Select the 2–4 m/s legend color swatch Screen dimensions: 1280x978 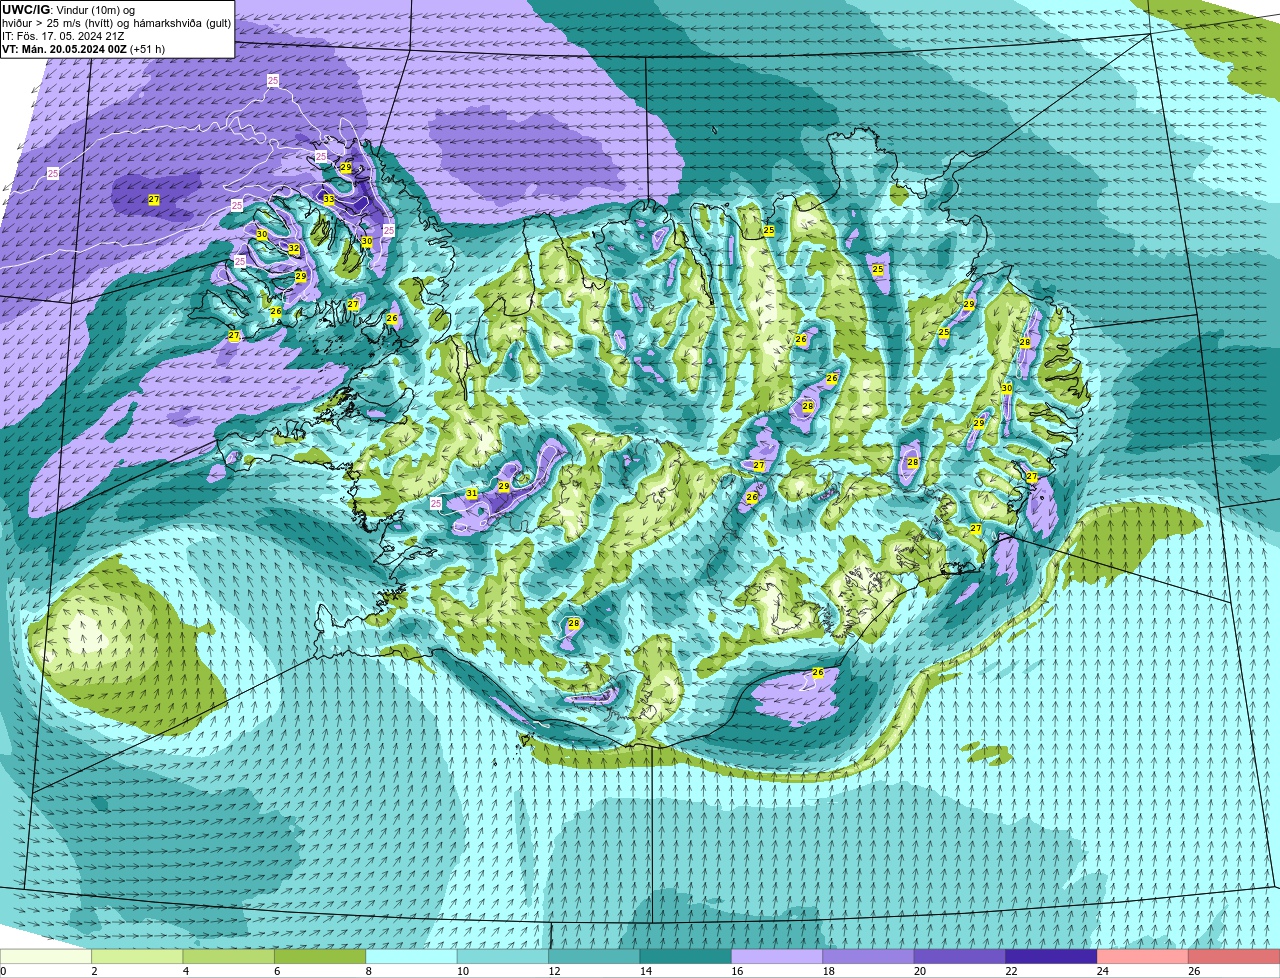[137, 957]
